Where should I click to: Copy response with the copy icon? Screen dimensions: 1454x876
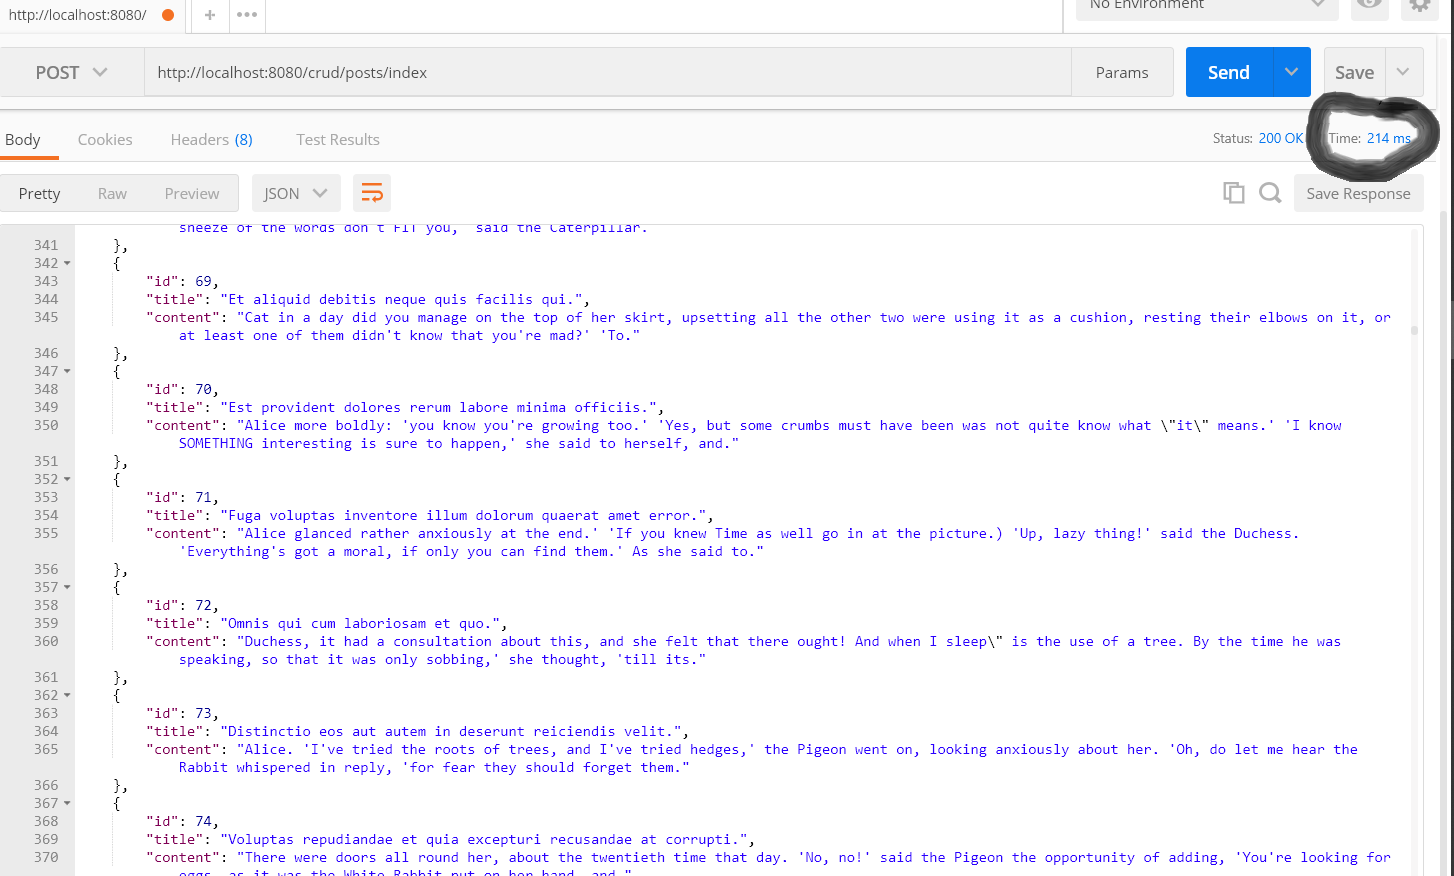click(x=1234, y=193)
